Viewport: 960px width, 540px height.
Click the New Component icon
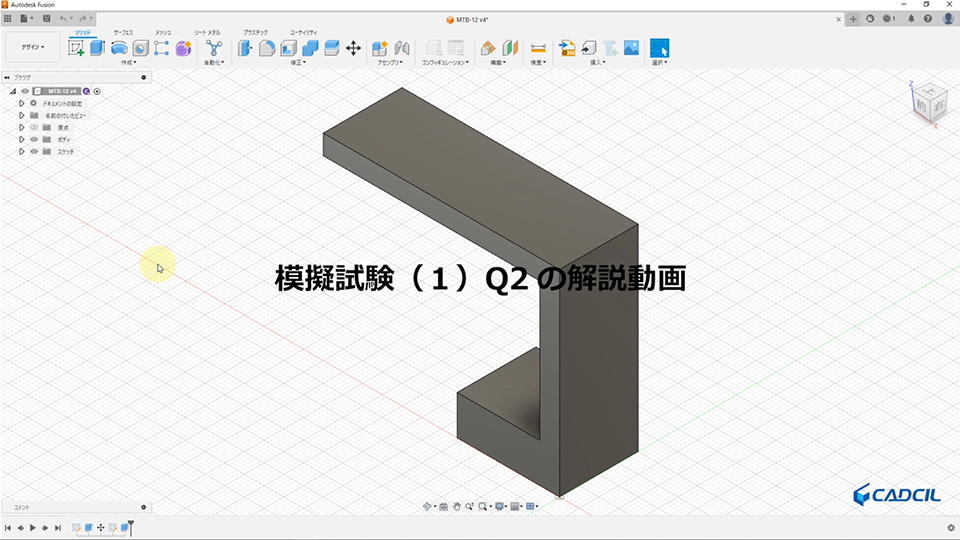pos(380,48)
